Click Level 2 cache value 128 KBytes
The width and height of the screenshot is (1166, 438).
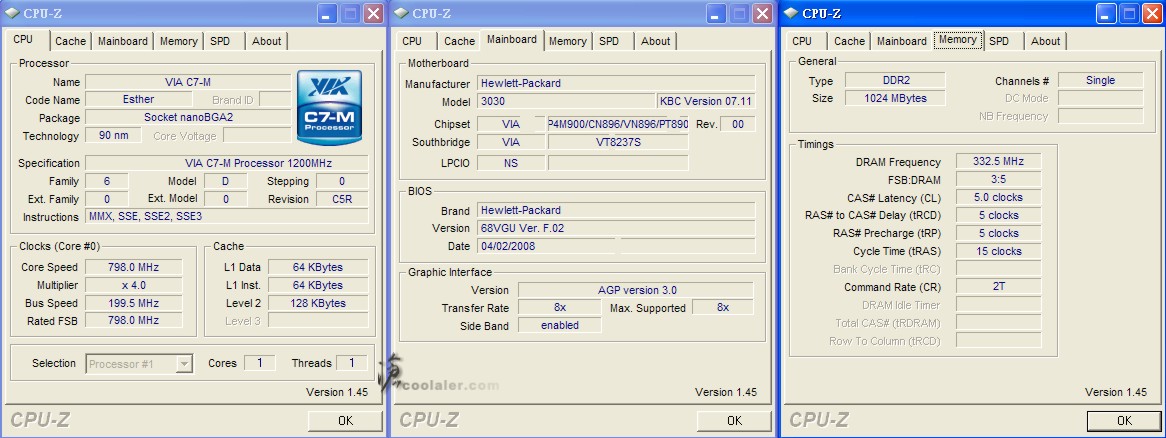318,303
